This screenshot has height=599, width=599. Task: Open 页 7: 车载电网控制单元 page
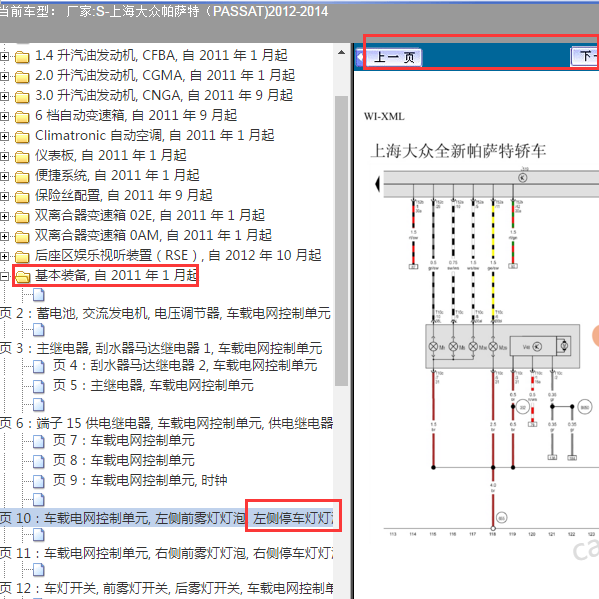pos(124,441)
